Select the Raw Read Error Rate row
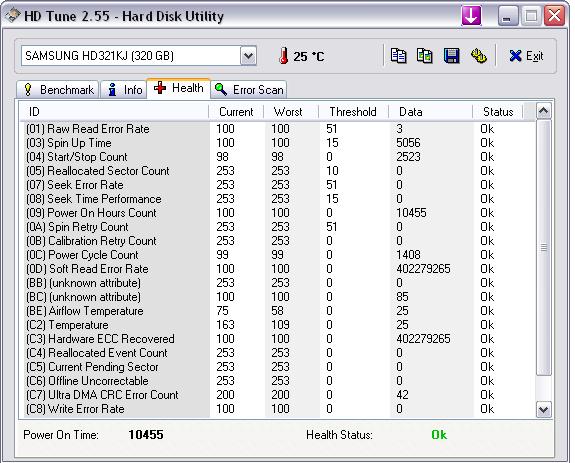Screen dimensions: 575x463 279,129
